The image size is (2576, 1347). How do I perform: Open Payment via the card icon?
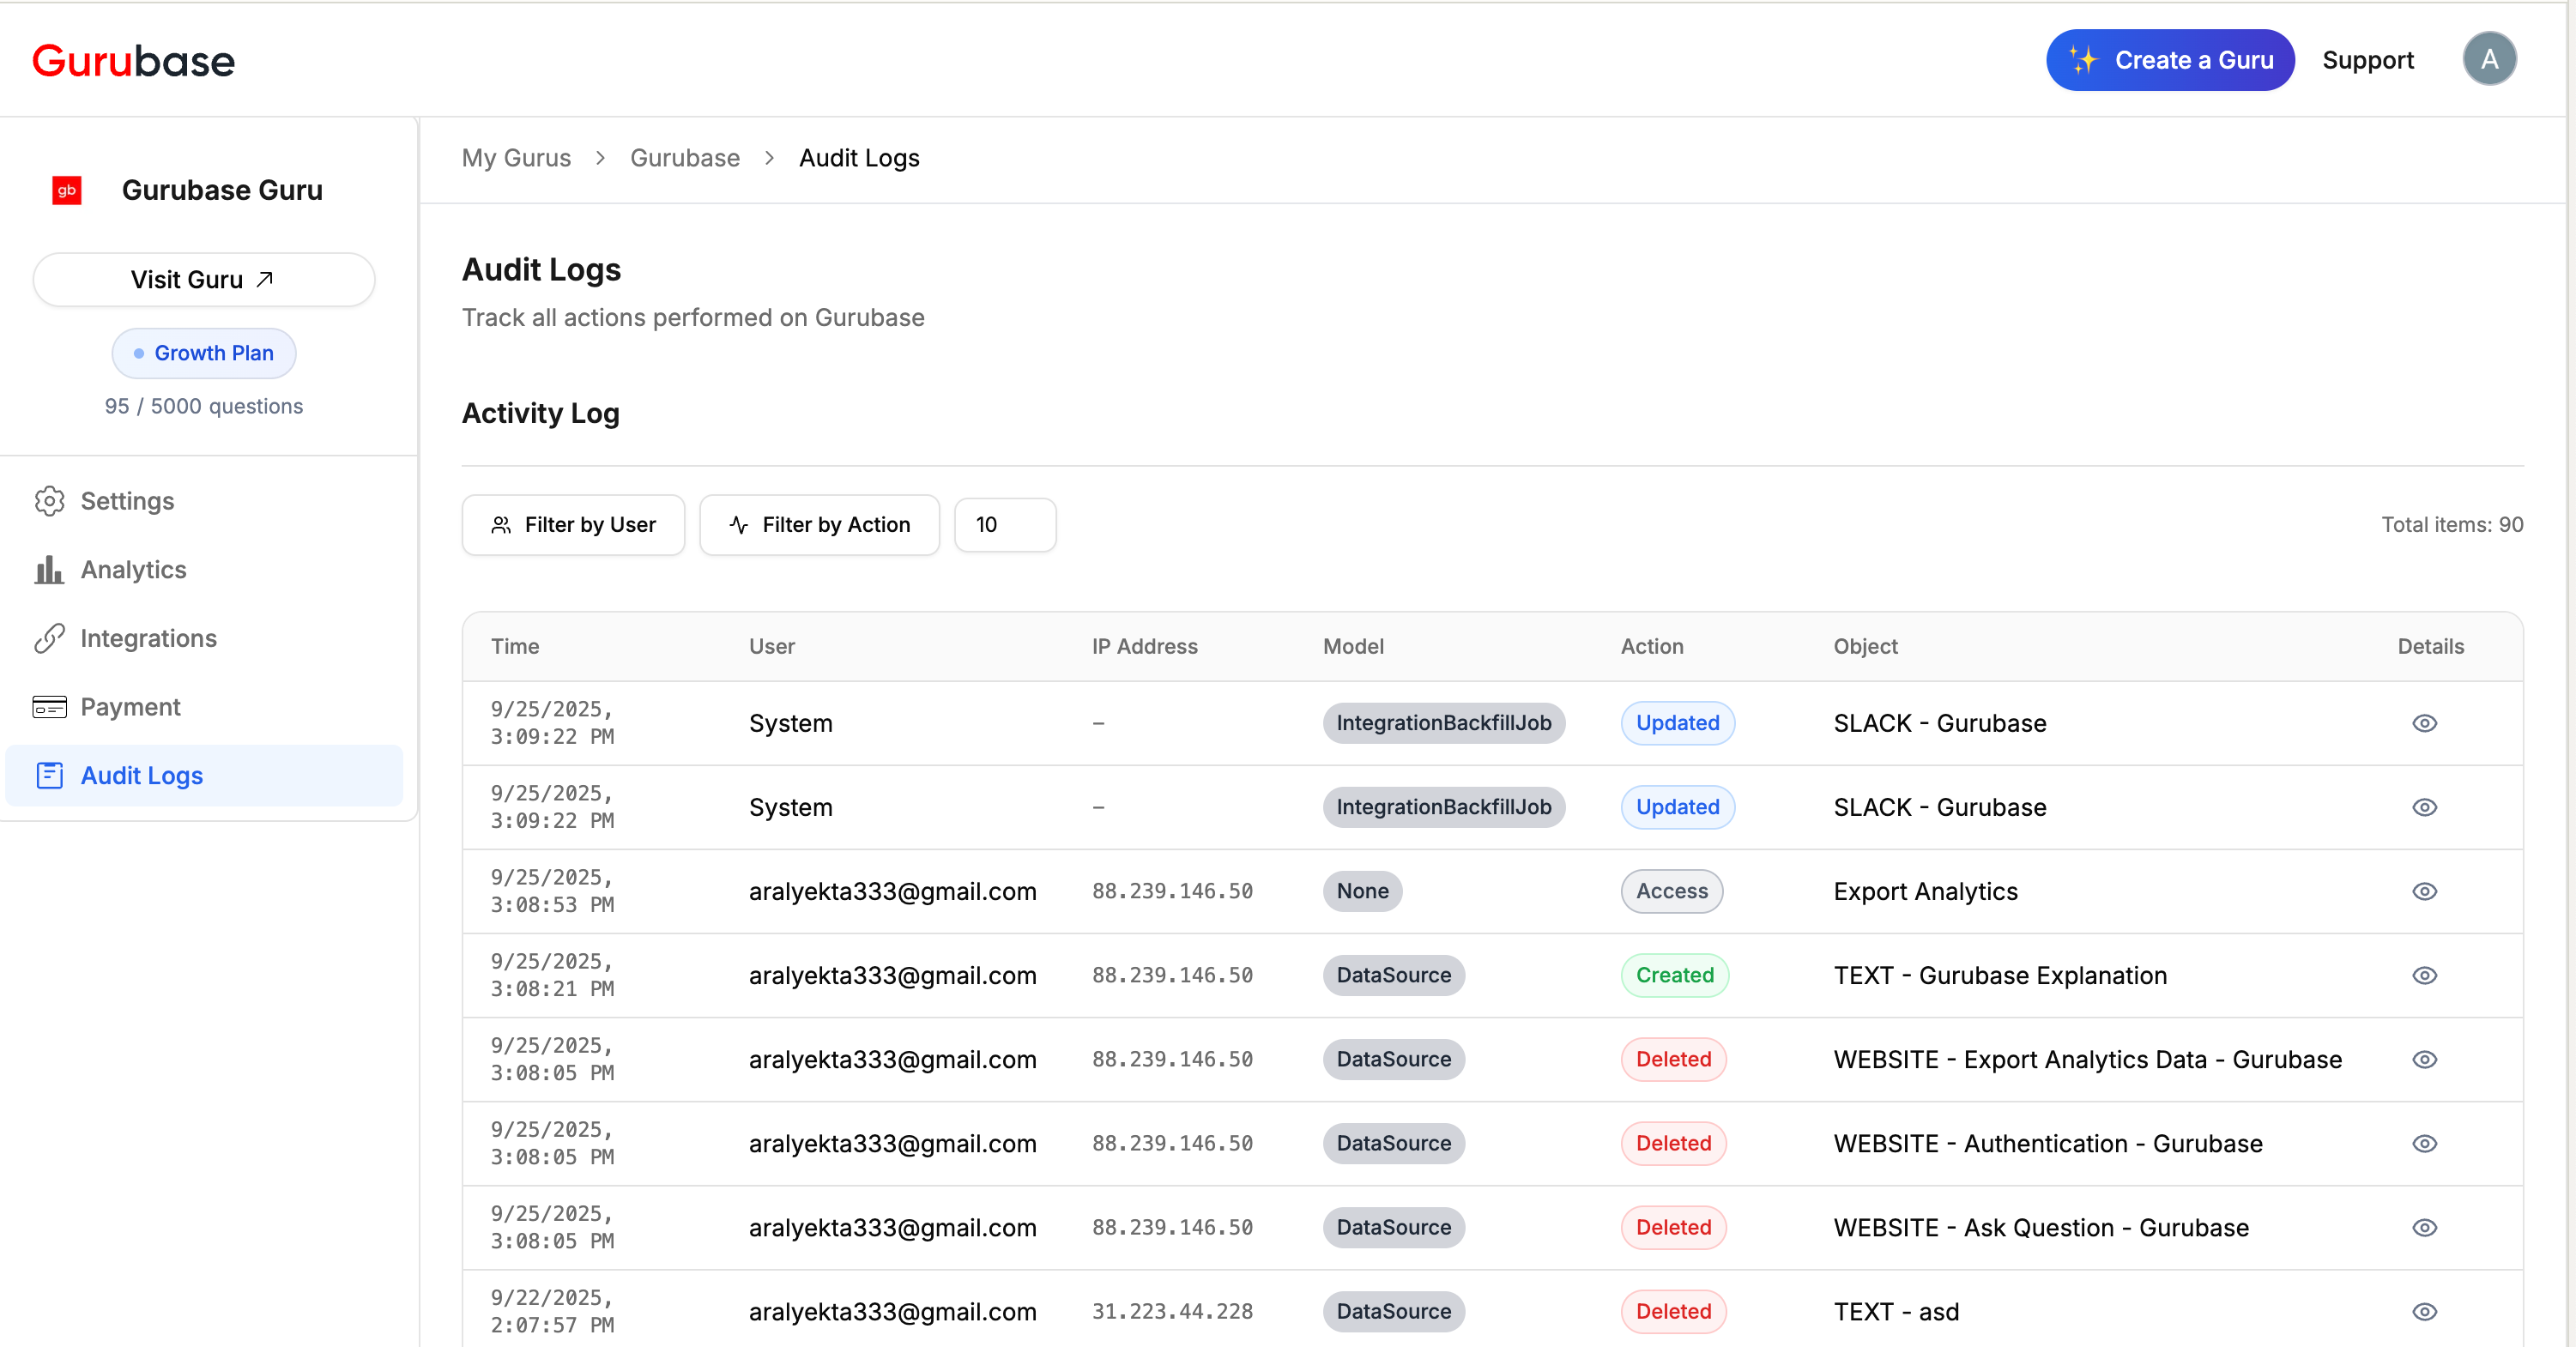tap(50, 706)
